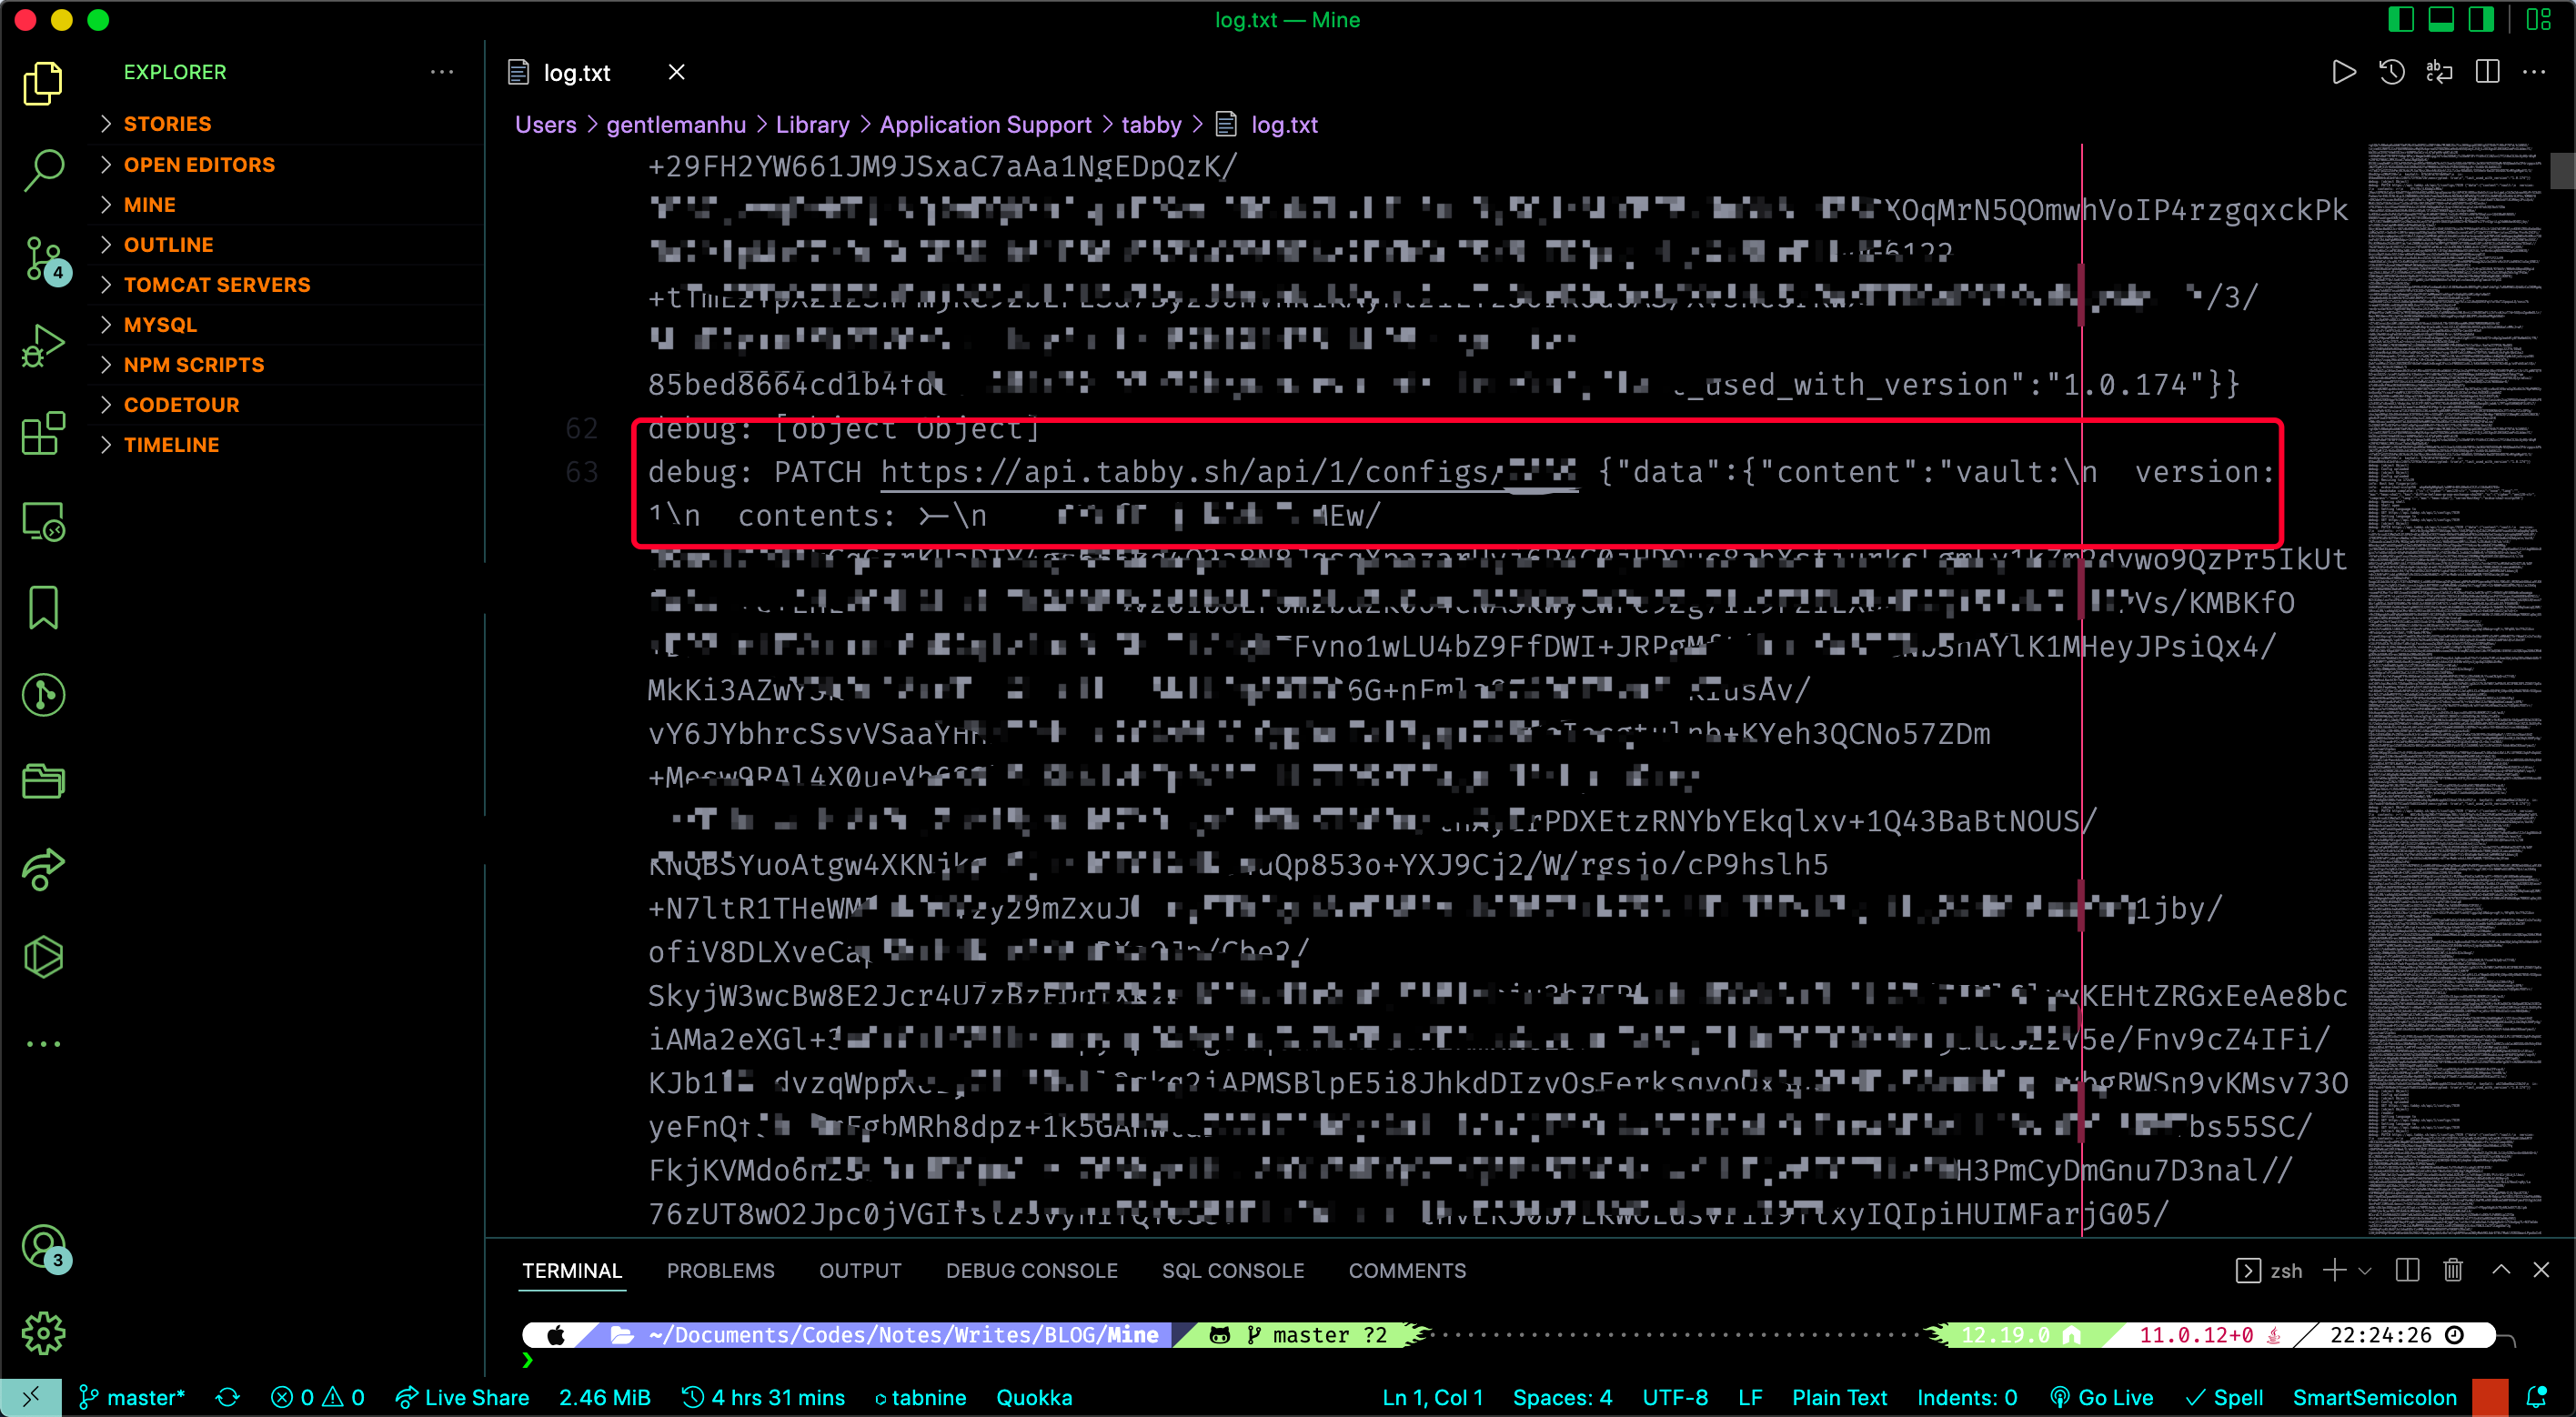Toggle the bottom panel layout button
Viewport: 2576px width, 1417px height.
coord(2441,19)
